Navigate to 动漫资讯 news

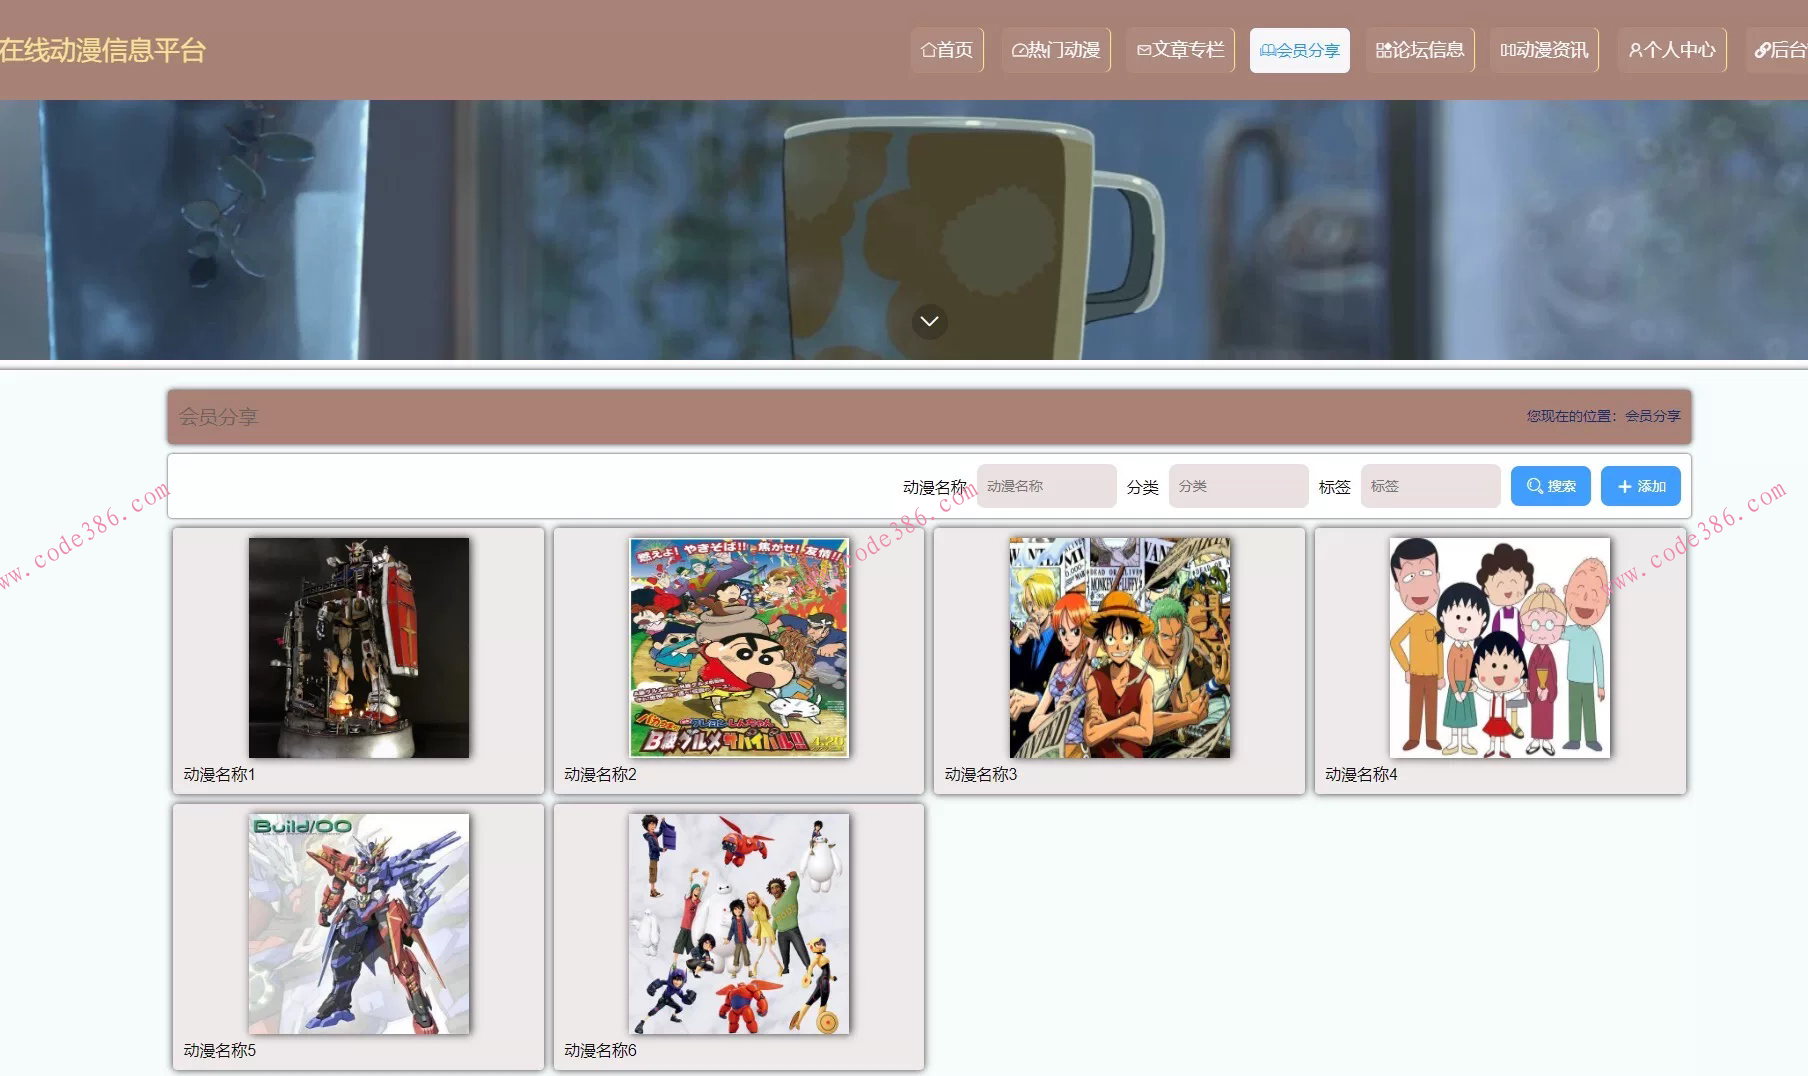point(1544,50)
